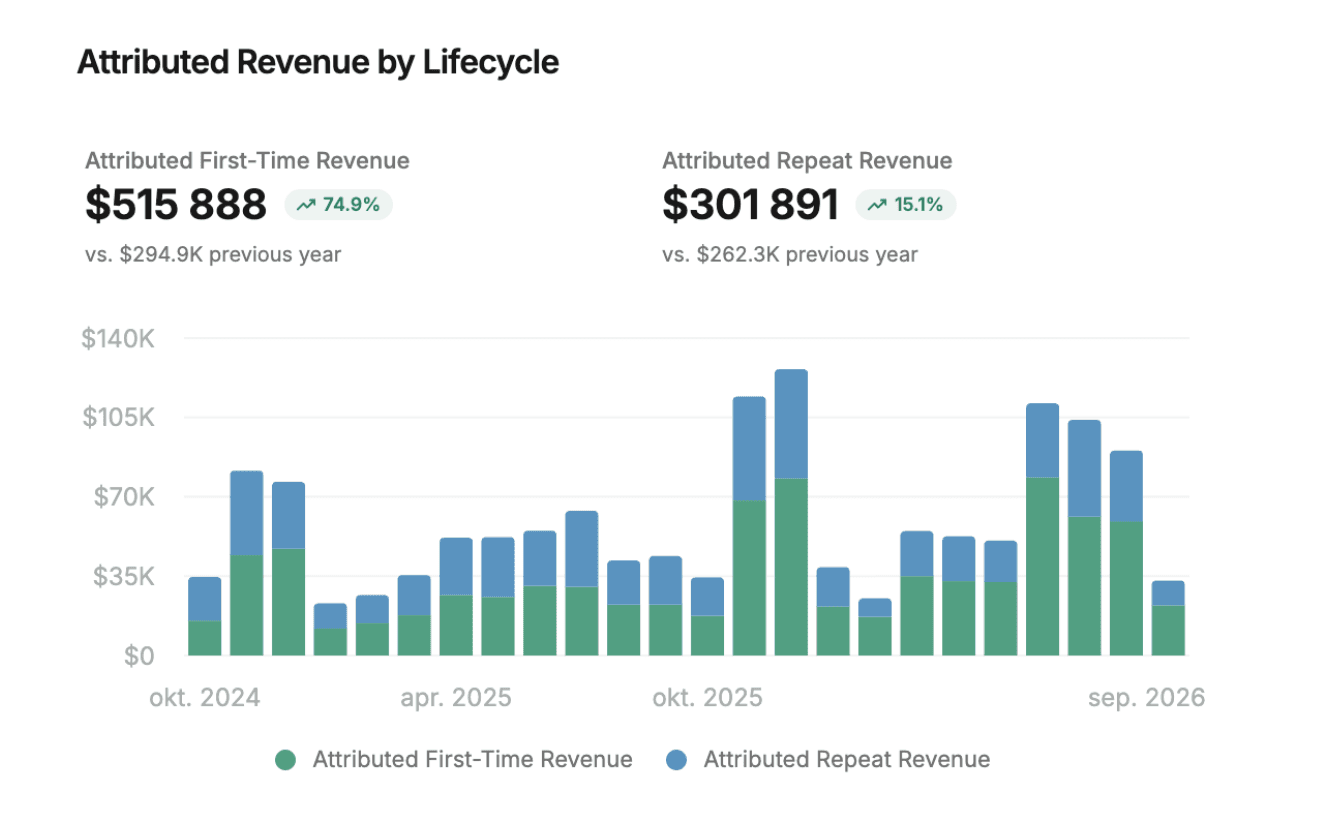Screen dimensions: 1334x816
Task: Click the green First-Time Revenue legend dot
Action: 286,760
